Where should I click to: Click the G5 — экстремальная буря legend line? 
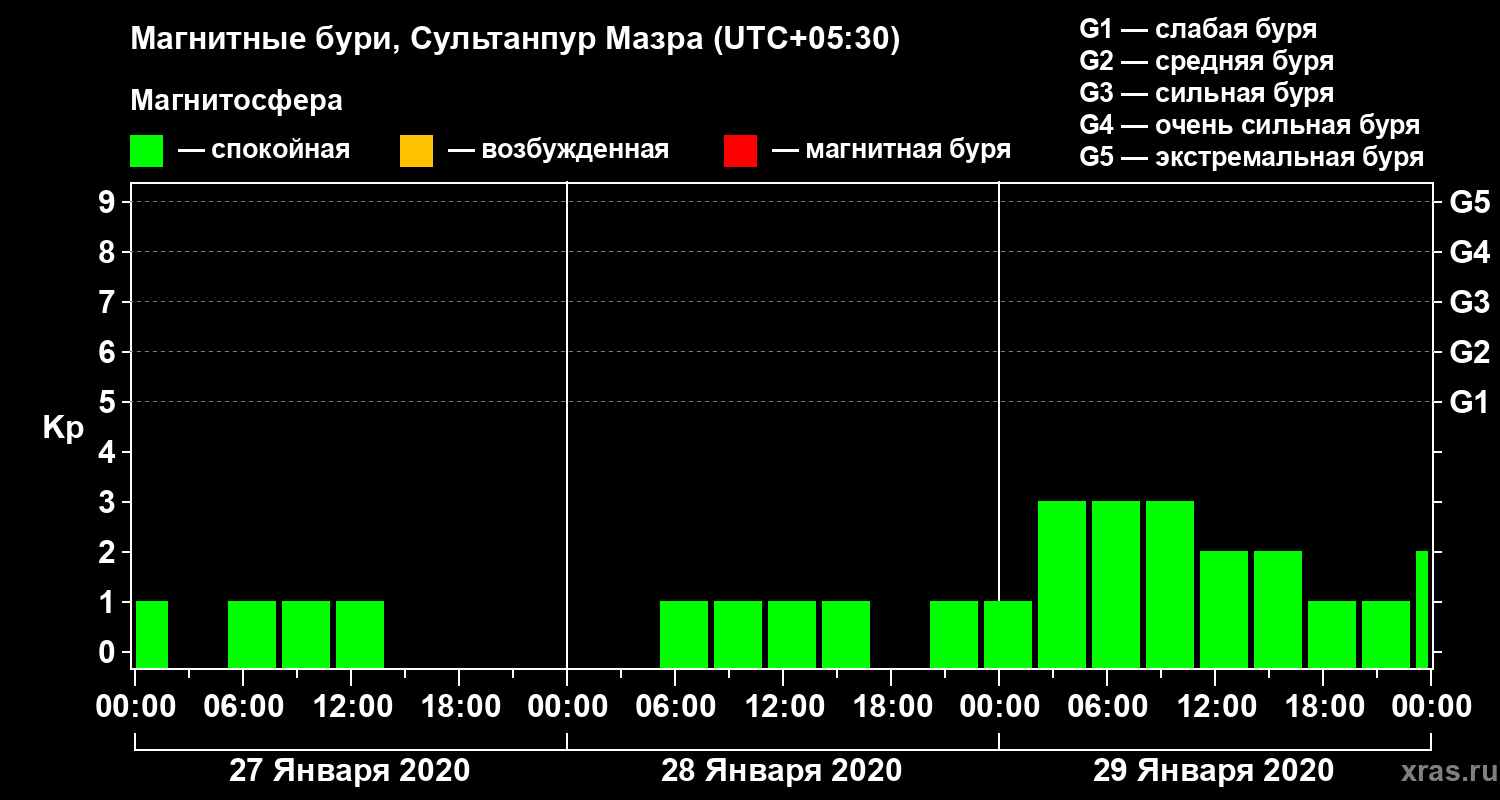click(1251, 158)
